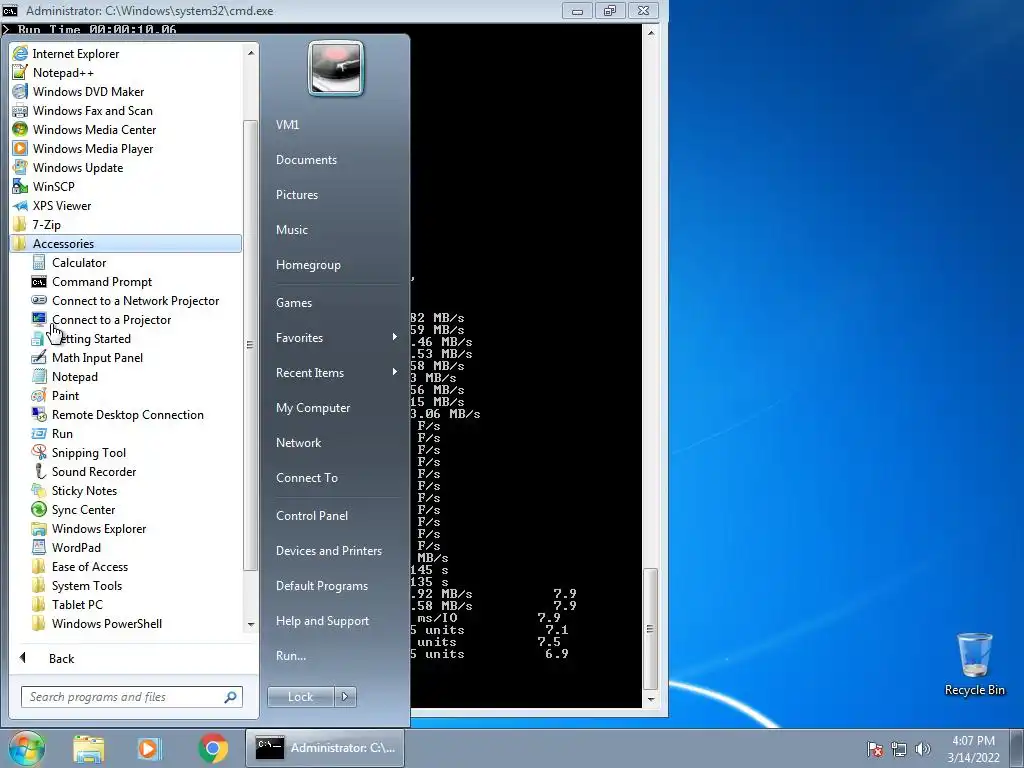
Task: Open Getting Started item
Action: click(91, 338)
